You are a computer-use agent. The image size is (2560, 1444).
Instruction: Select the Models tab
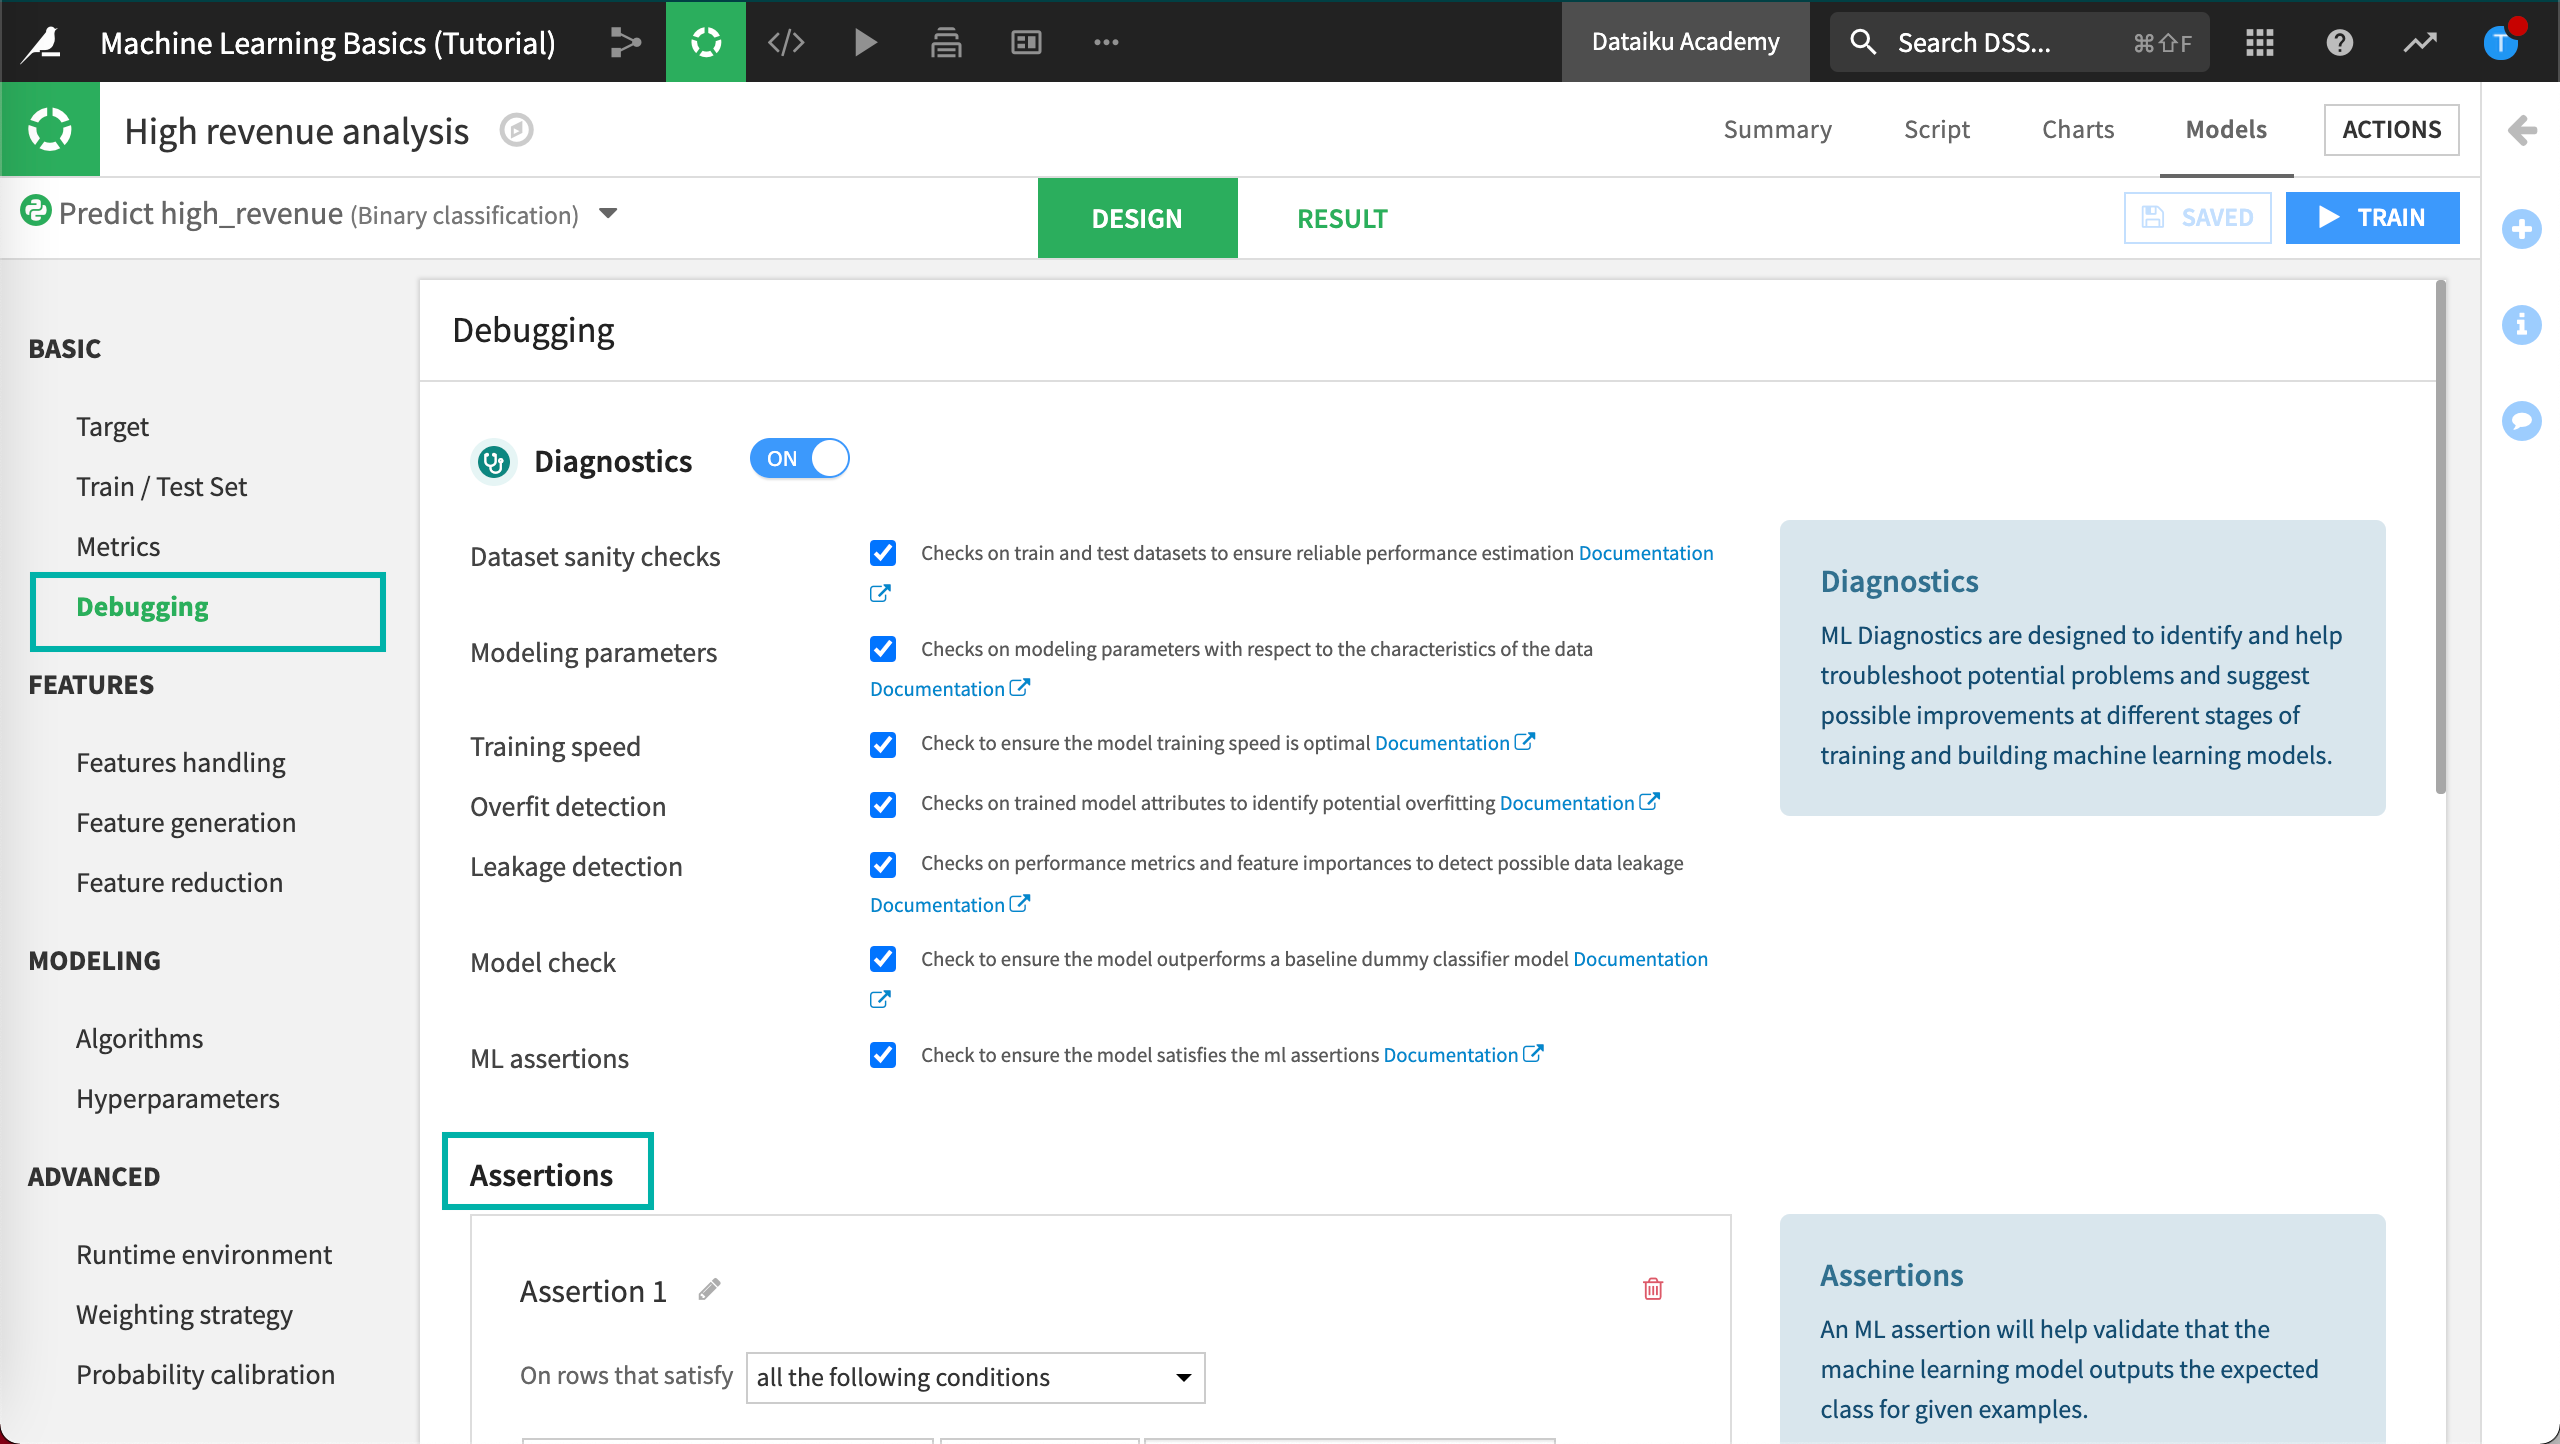pyautogui.click(x=2224, y=128)
